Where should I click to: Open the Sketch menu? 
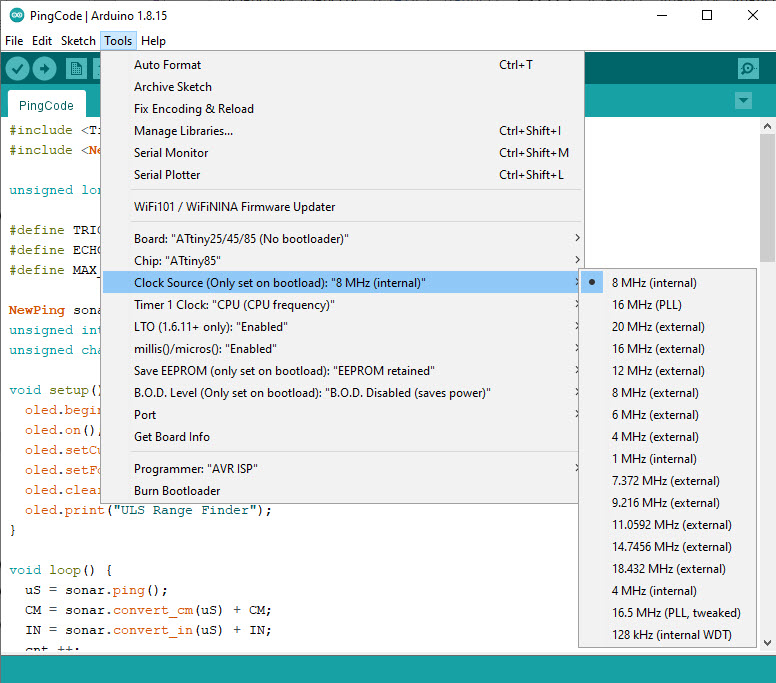coord(78,41)
